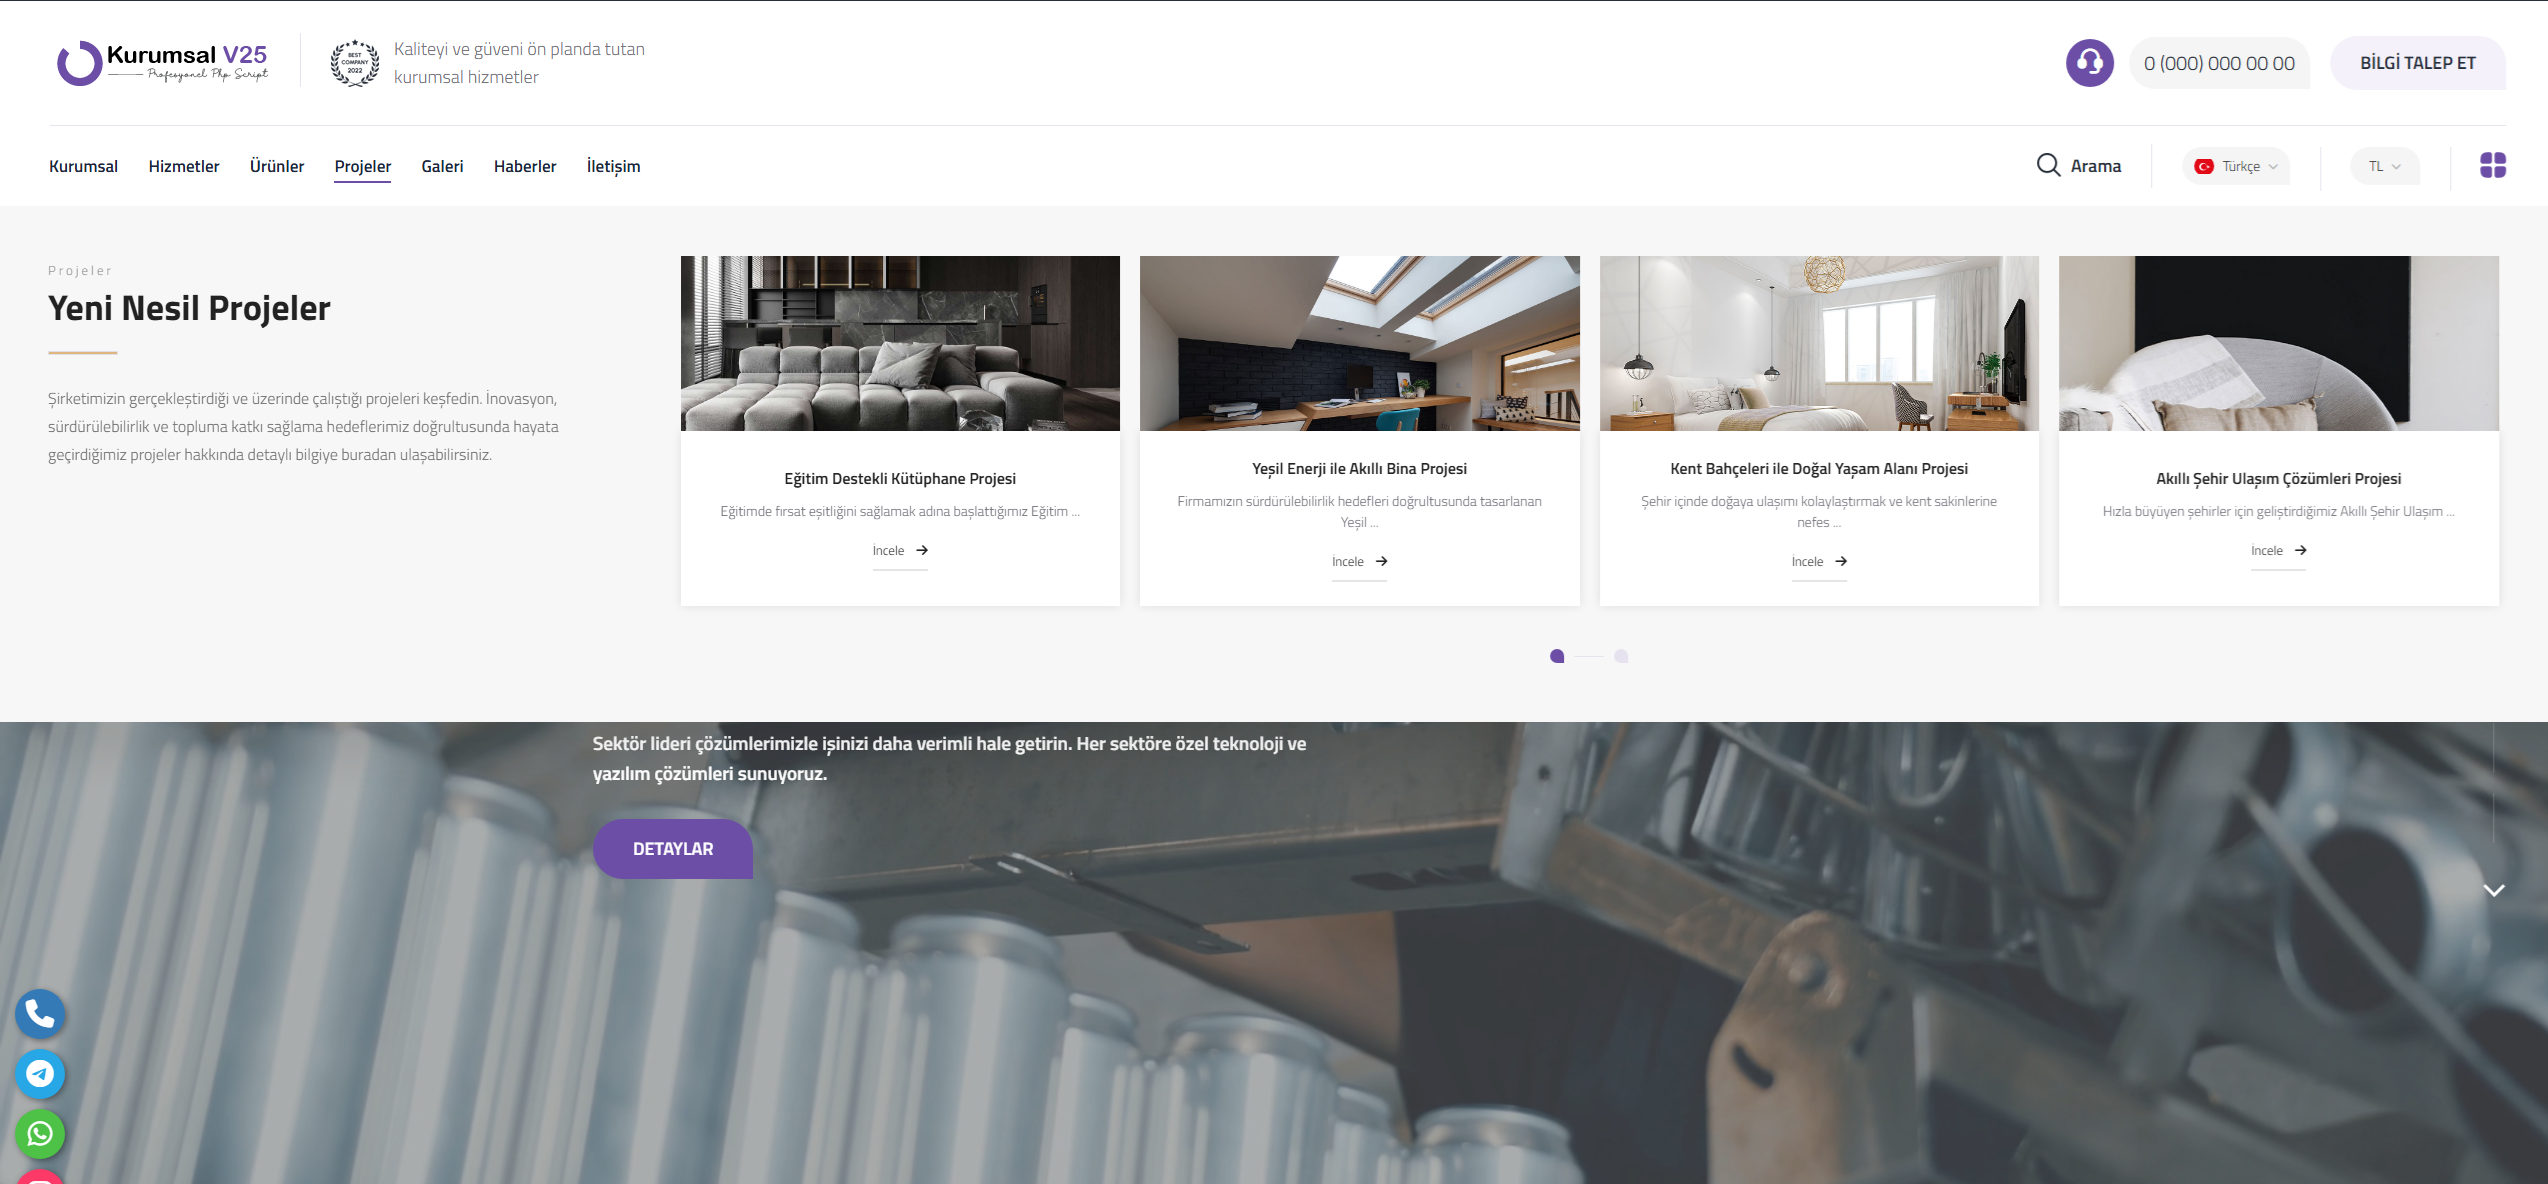Click the search magnifier icon

2048,165
